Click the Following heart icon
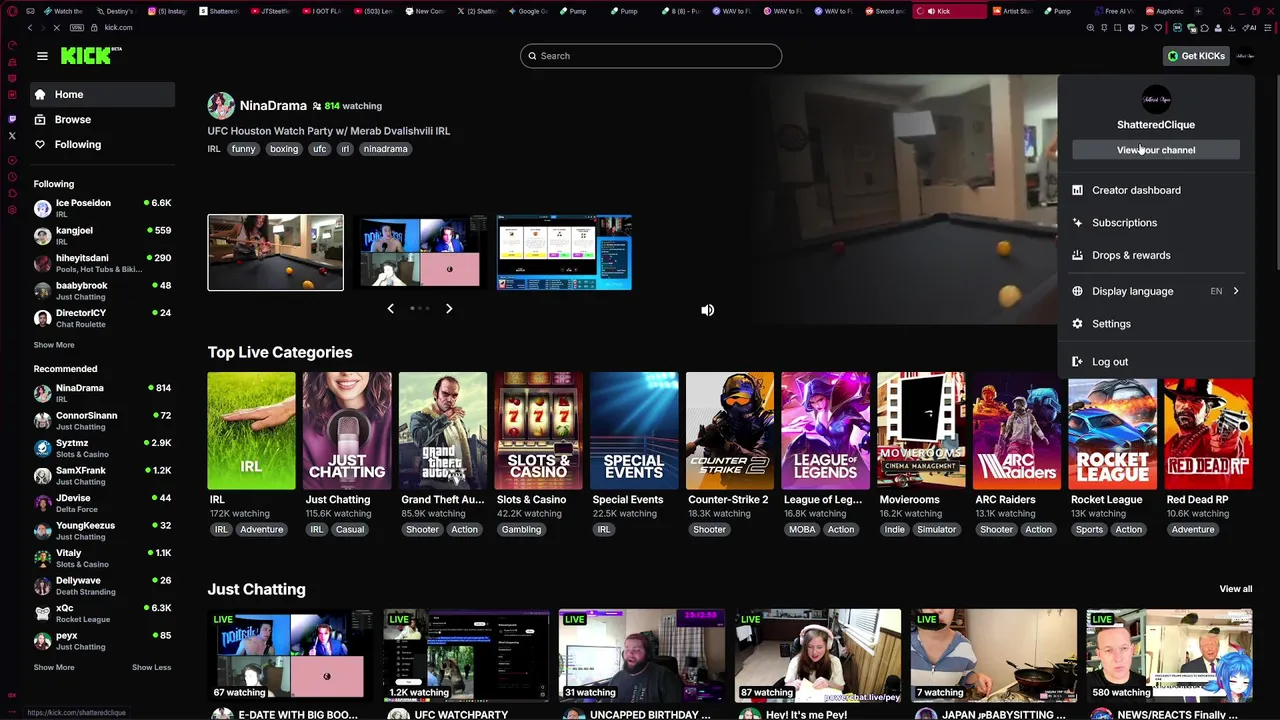The image size is (1280, 720). point(40,144)
